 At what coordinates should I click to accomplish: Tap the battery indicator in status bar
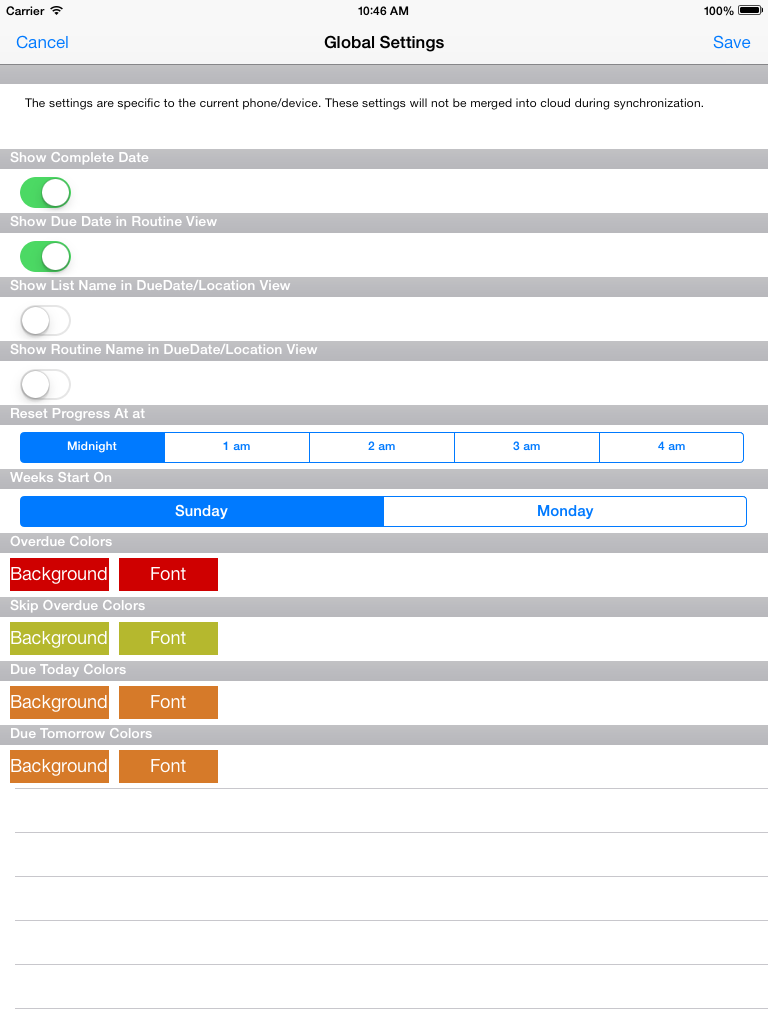pos(749,11)
